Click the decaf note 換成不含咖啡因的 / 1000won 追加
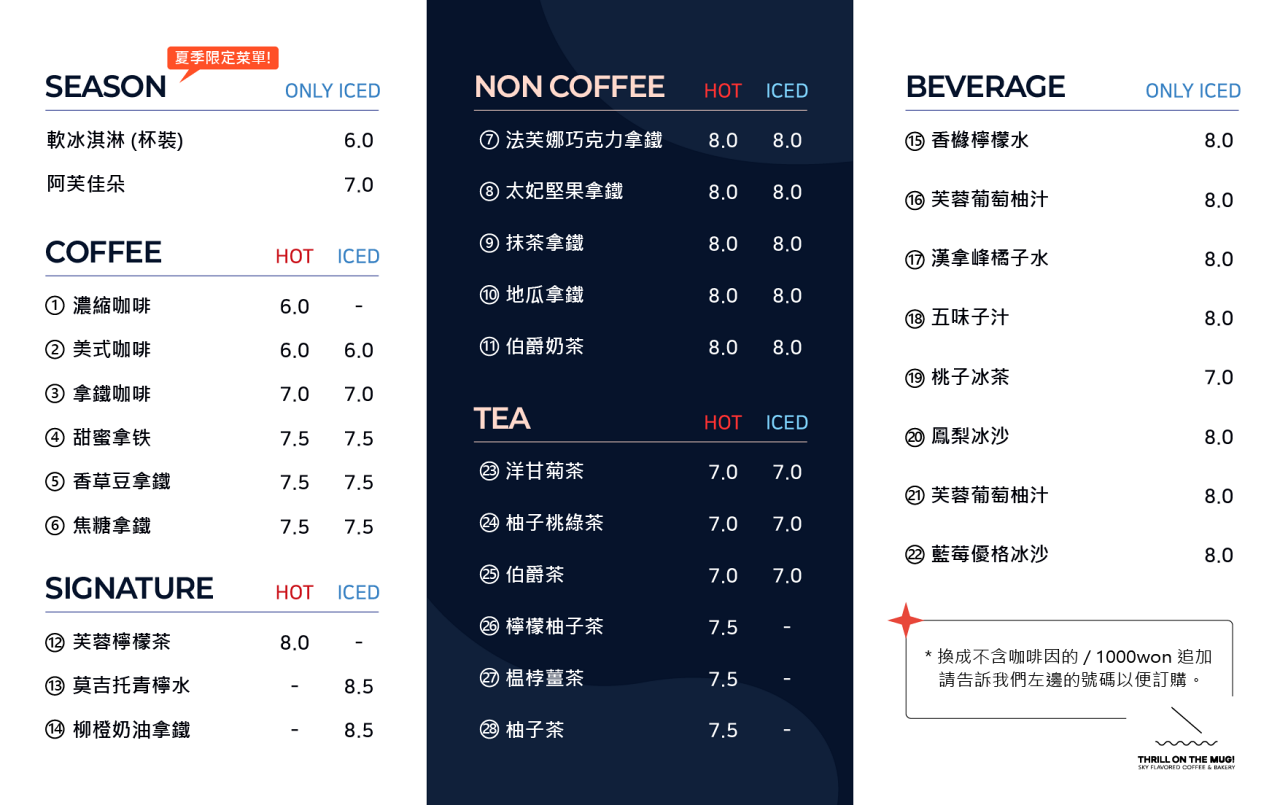The image size is (1280, 805). pyautogui.click(x=1068, y=657)
